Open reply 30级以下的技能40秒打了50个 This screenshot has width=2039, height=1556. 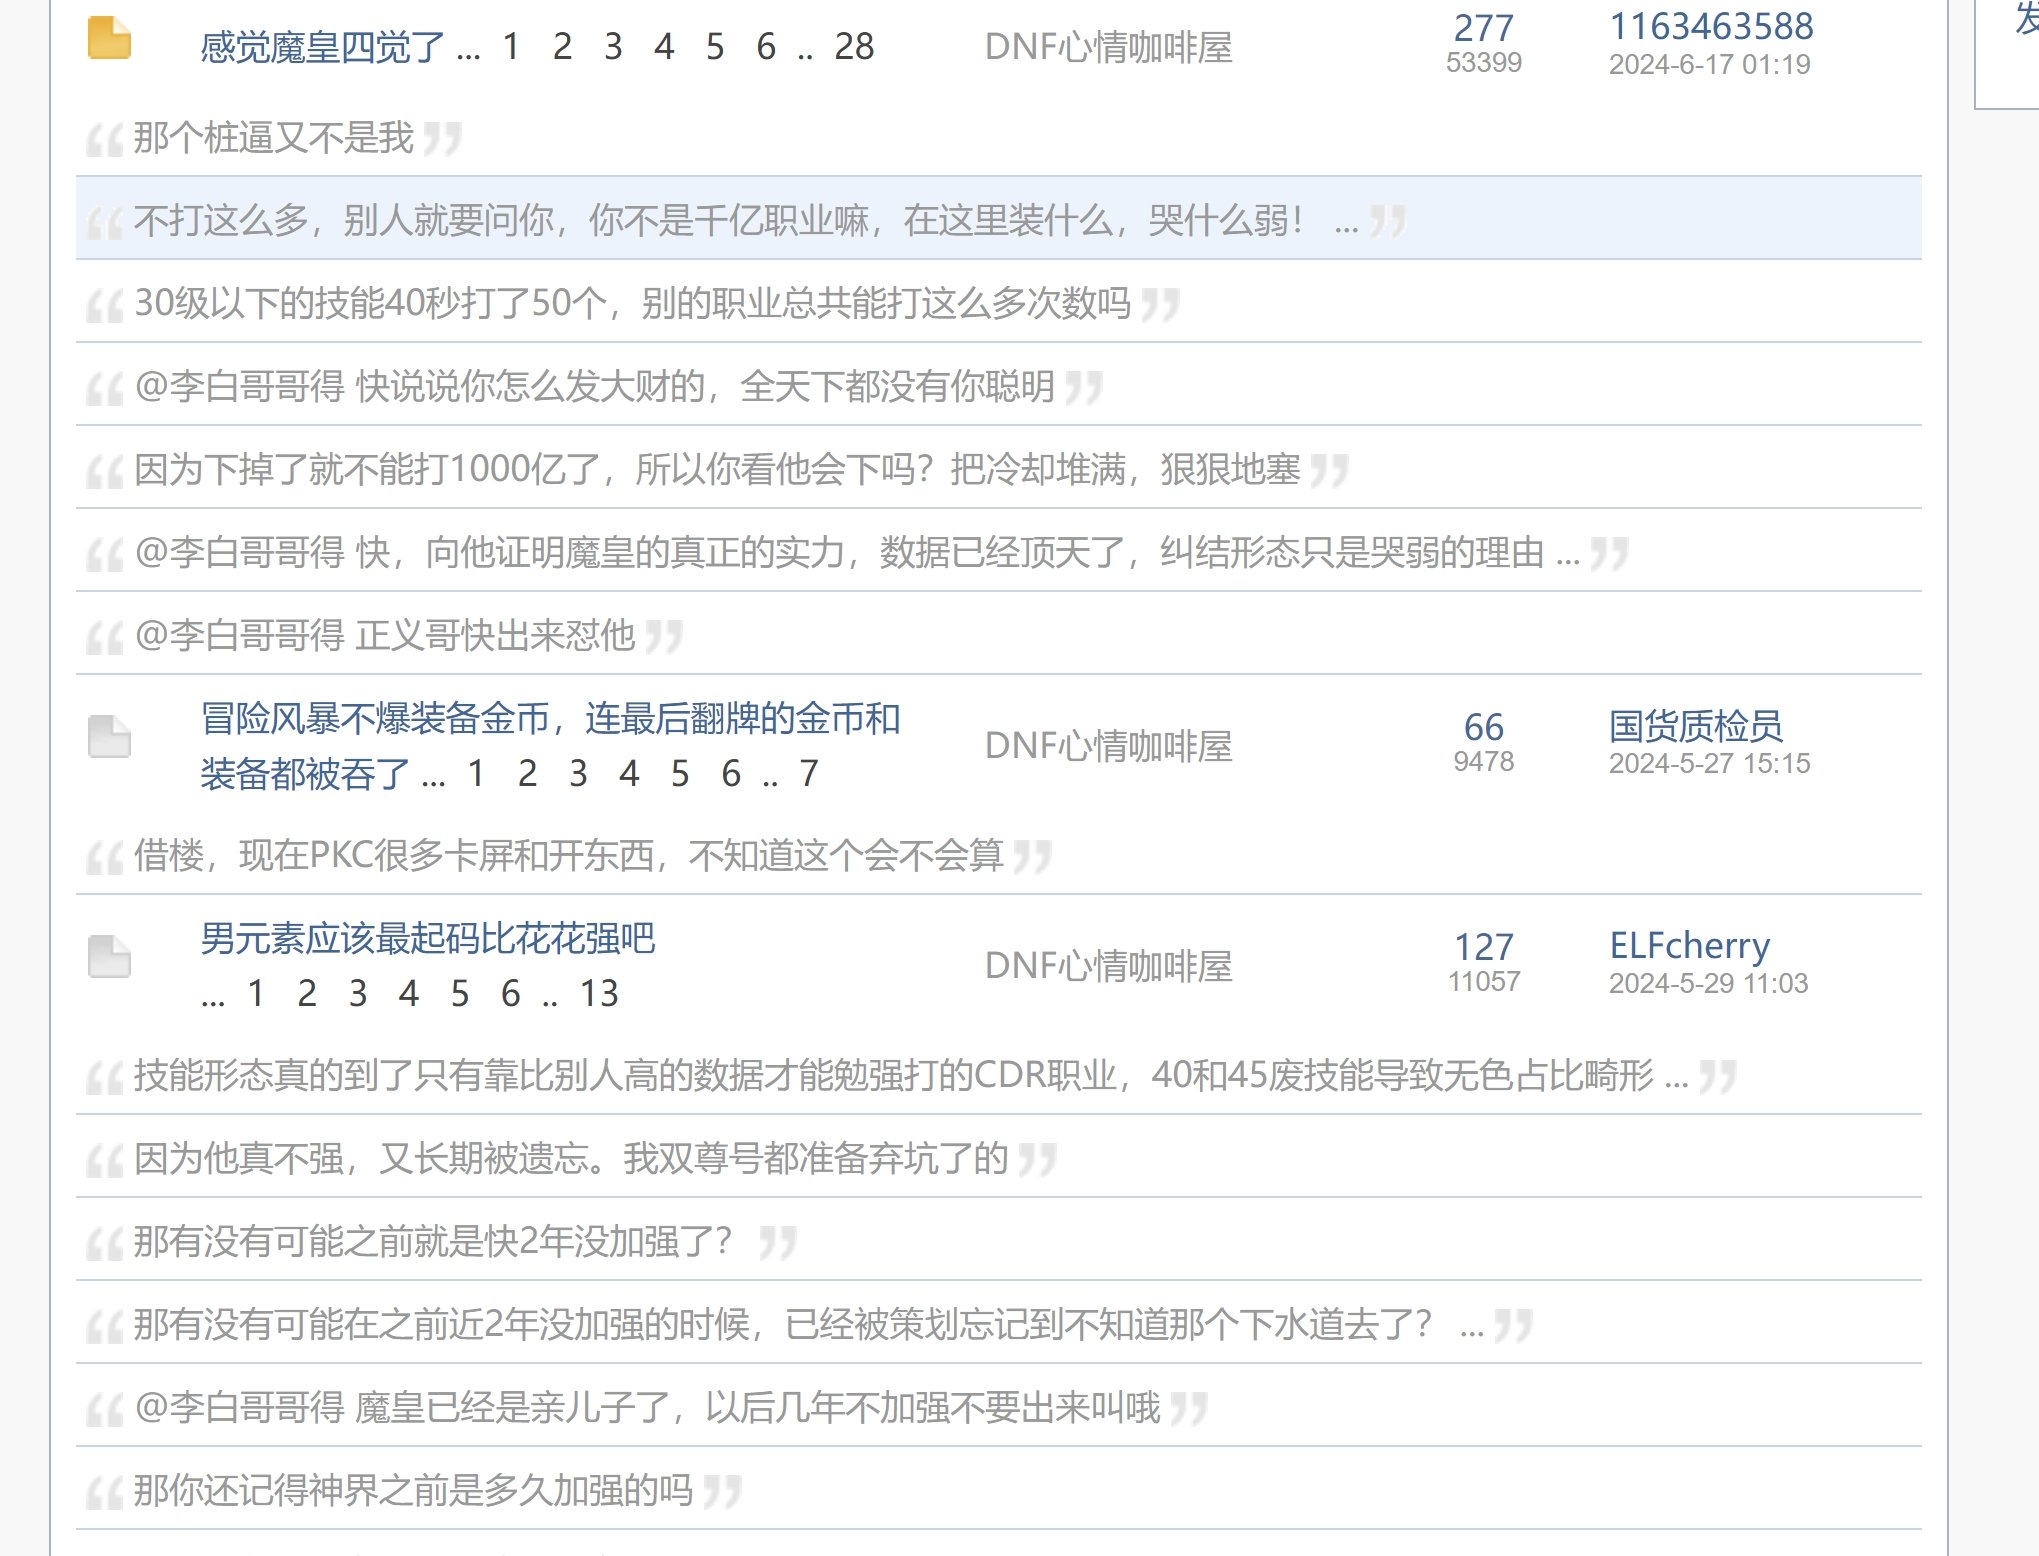632,303
